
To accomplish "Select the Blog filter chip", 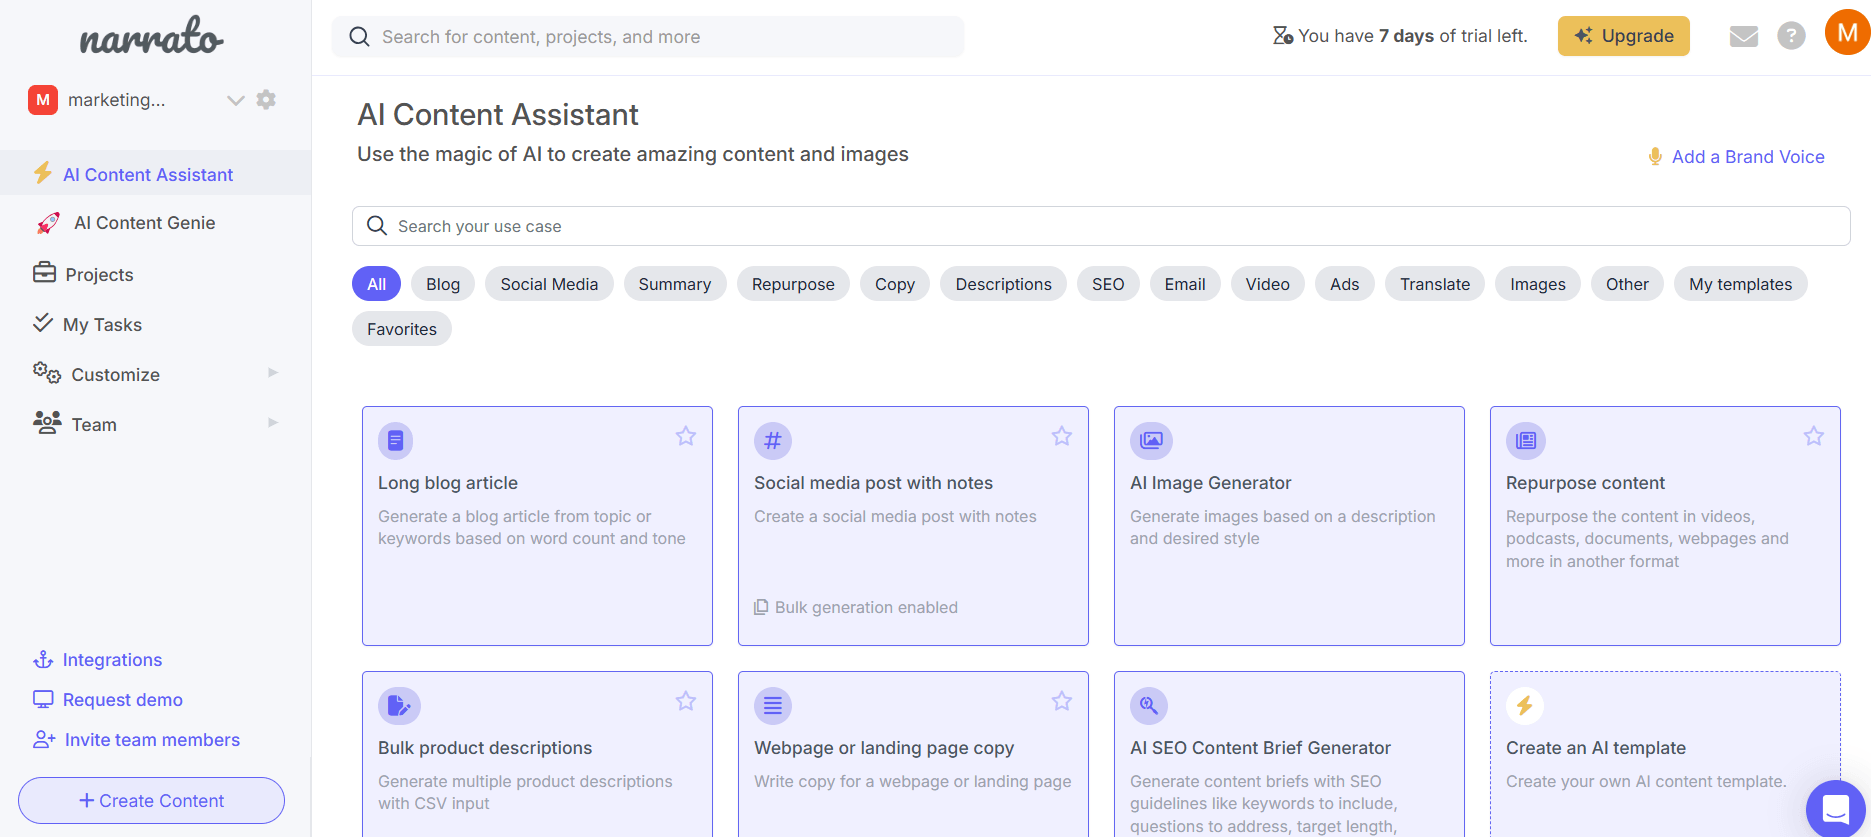I will [443, 284].
